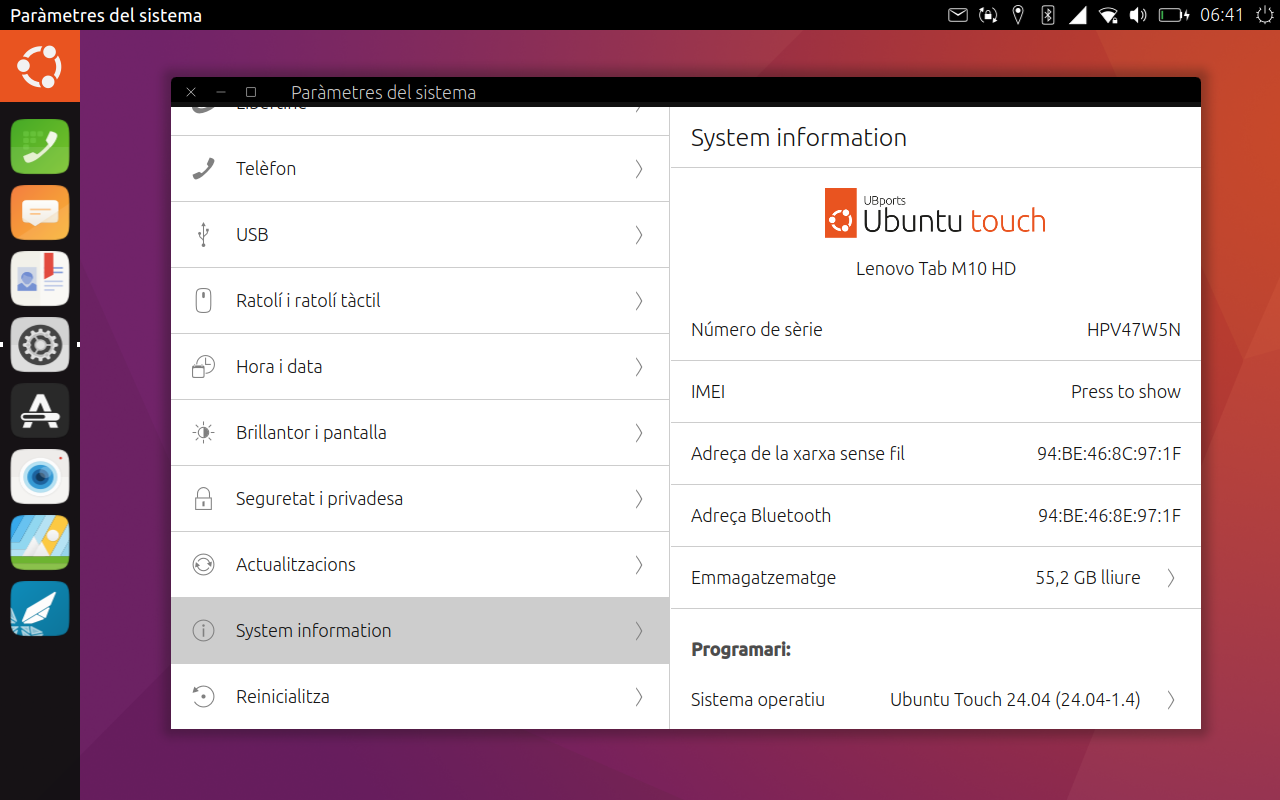Viewport: 1280px width, 800px height.
Task: Open Ubuntu Touch 24.04 version details
Action: tap(936, 699)
